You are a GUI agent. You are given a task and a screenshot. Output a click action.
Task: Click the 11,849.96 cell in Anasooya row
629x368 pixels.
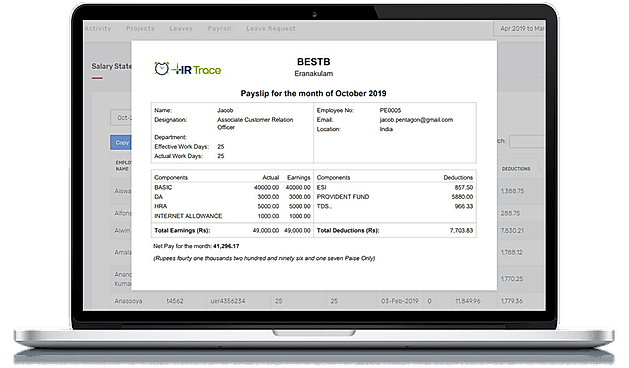(467, 301)
